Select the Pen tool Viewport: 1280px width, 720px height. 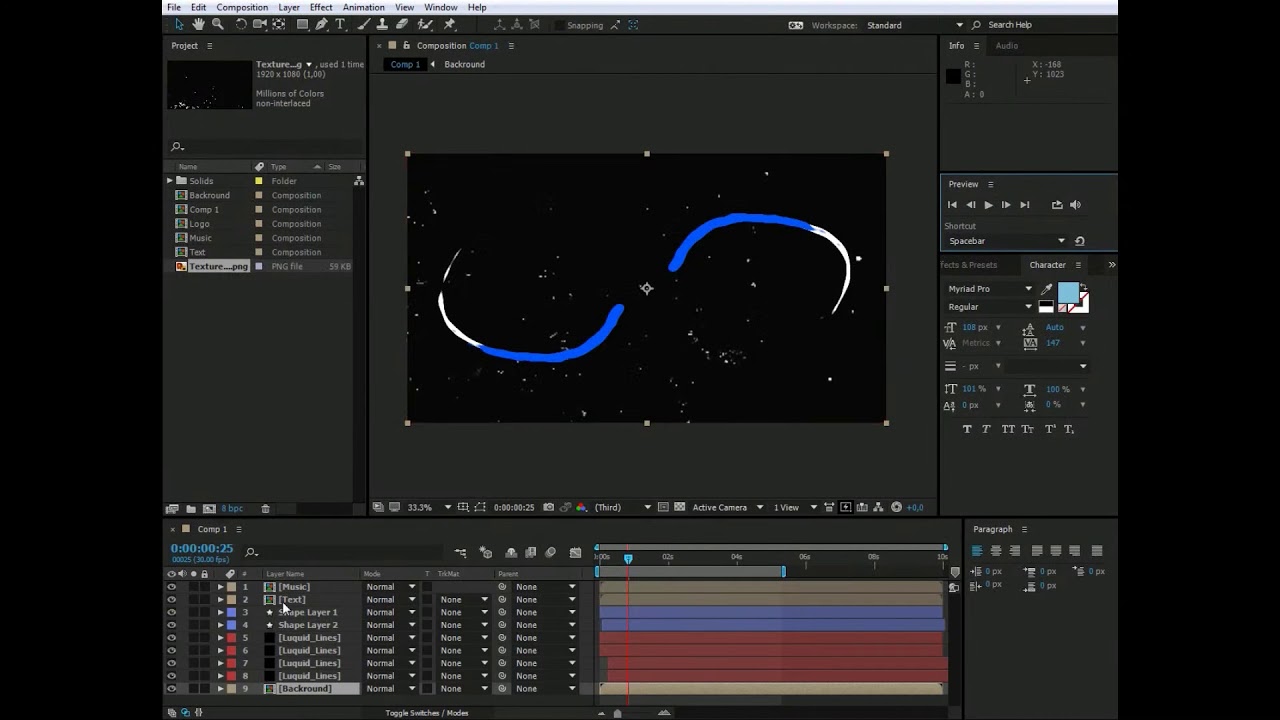point(321,24)
